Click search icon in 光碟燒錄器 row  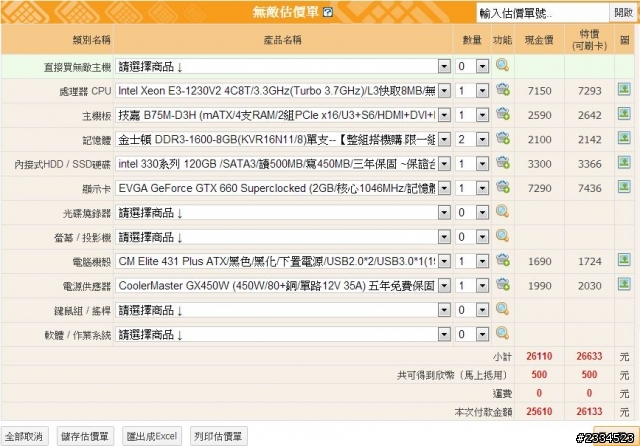click(x=502, y=212)
